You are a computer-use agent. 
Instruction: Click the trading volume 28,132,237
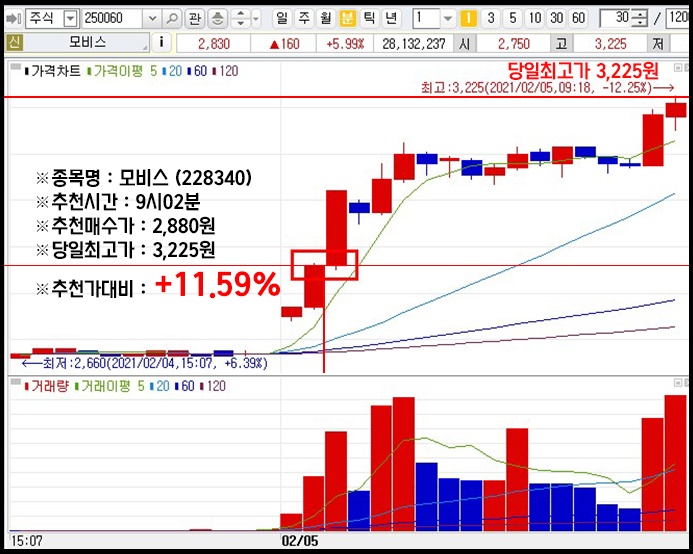pos(414,44)
